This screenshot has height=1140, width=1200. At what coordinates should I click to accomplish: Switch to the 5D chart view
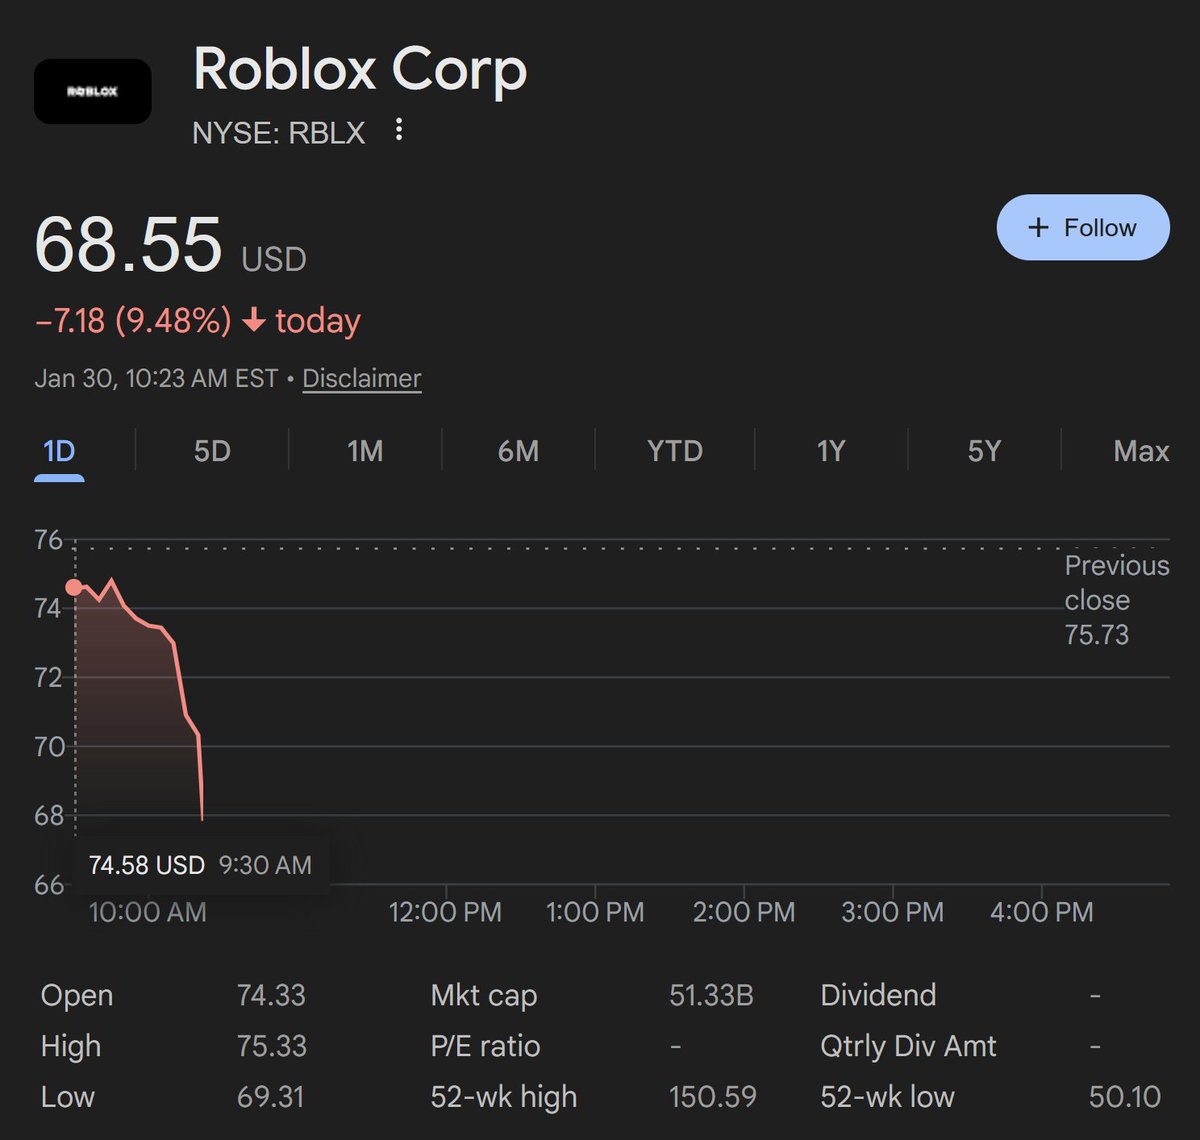click(213, 451)
